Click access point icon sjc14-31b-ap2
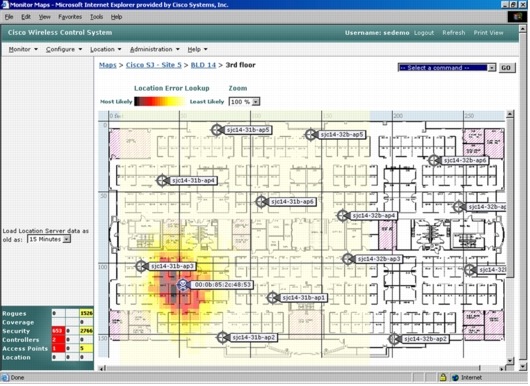The height and width of the screenshot is (386, 530). tap(222, 337)
